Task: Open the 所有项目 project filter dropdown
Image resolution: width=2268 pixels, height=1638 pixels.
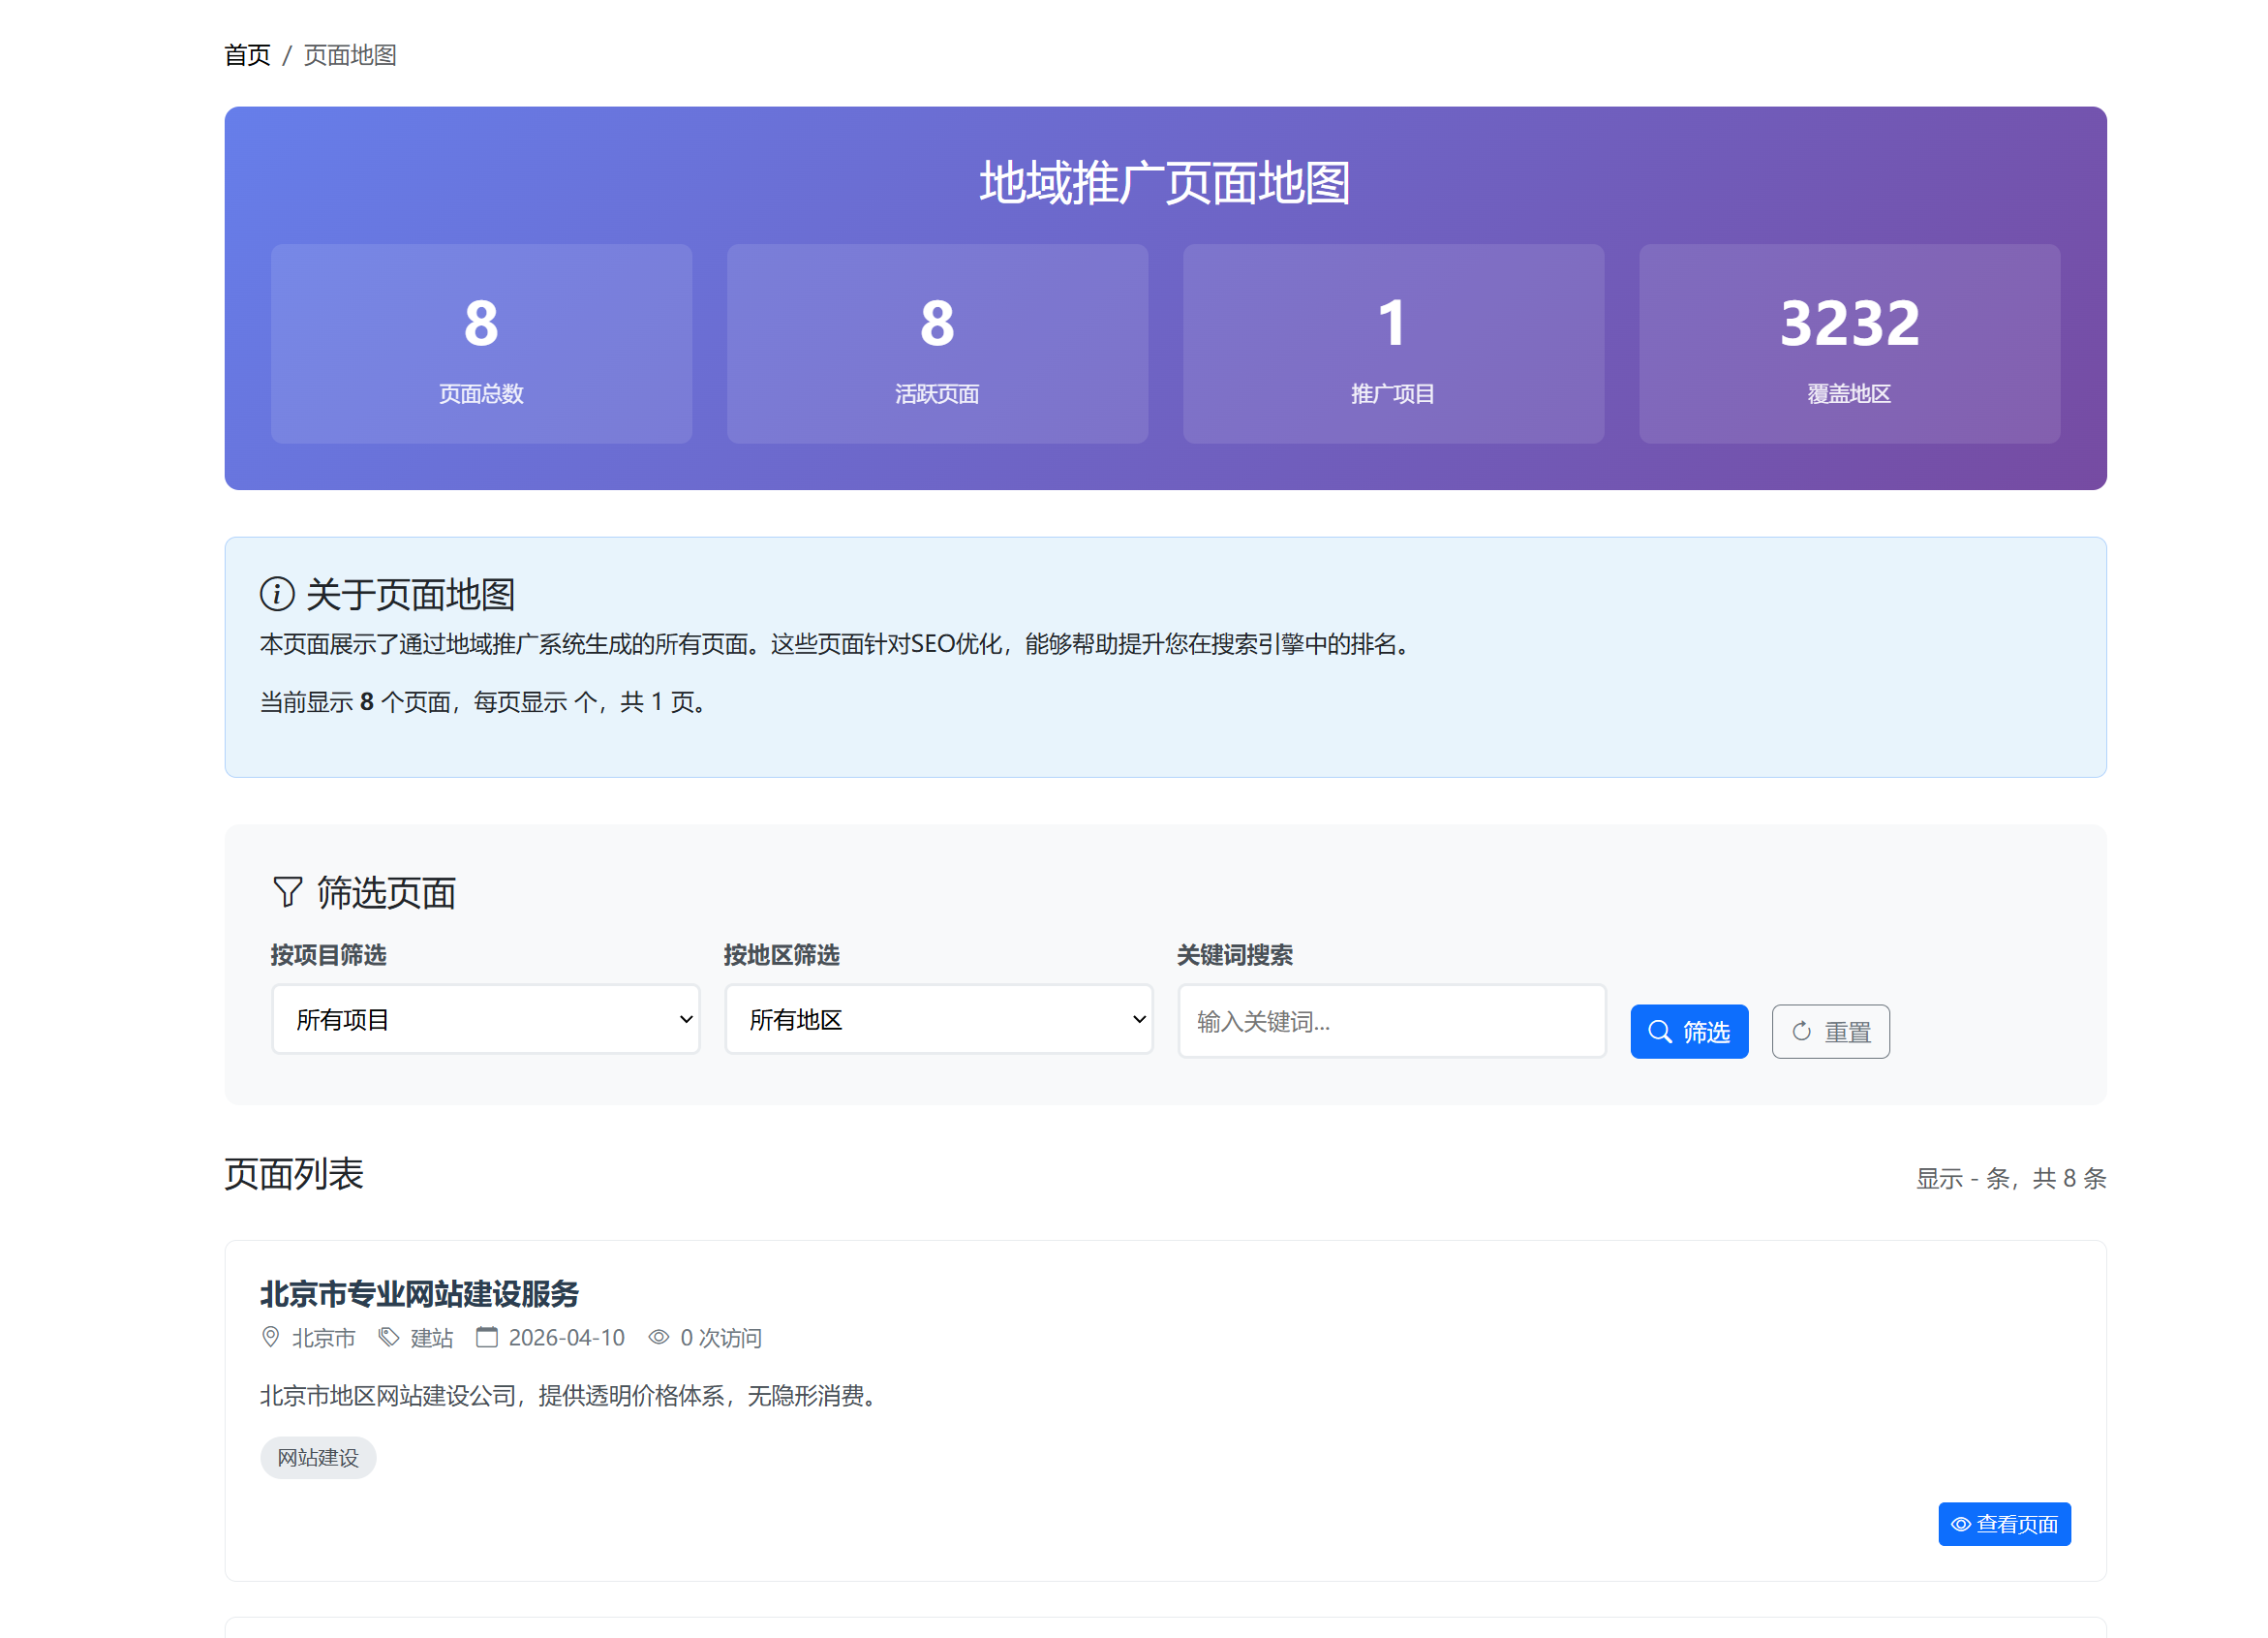Action: click(486, 1019)
